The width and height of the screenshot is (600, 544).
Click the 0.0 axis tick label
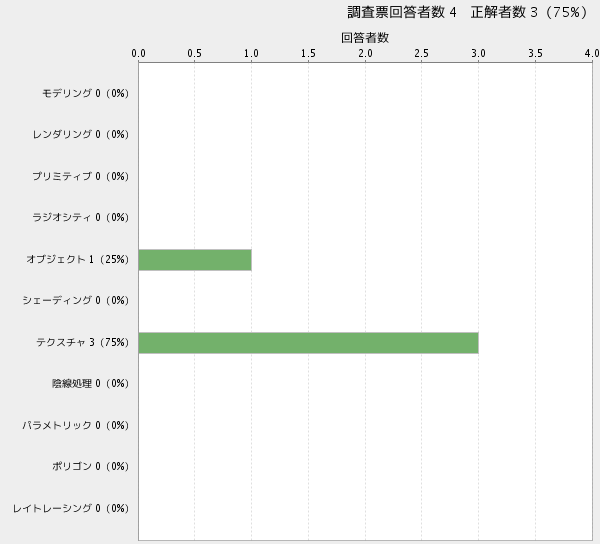click(x=139, y=54)
